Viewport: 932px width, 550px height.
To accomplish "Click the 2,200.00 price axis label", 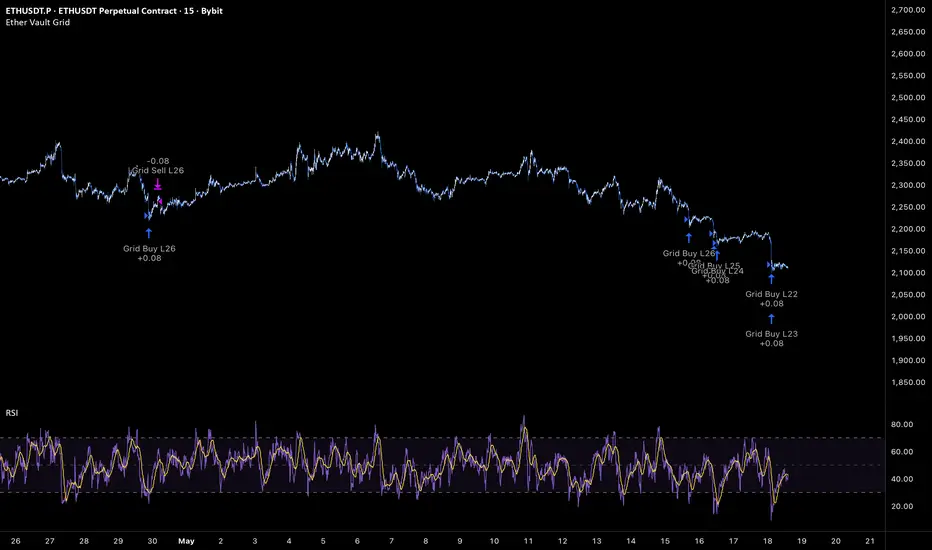I will pos(908,229).
